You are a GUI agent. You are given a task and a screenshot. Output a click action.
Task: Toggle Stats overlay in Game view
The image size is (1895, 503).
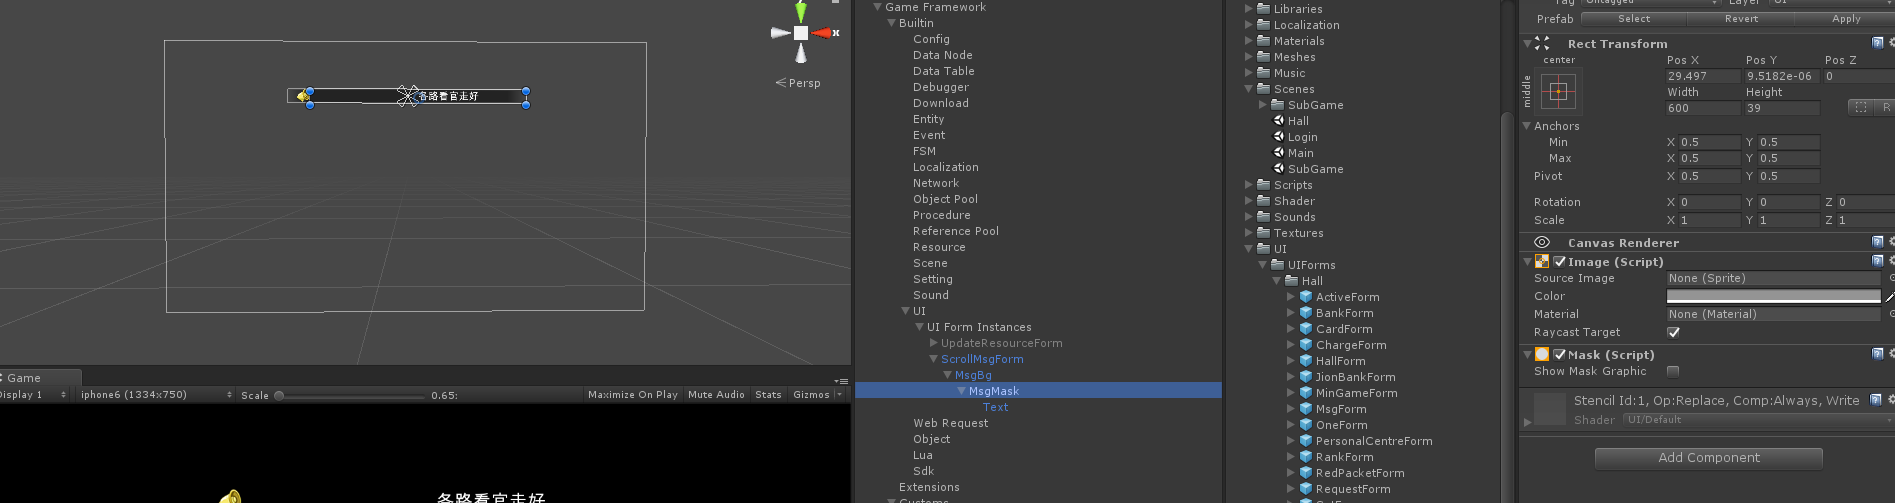(768, 394)
